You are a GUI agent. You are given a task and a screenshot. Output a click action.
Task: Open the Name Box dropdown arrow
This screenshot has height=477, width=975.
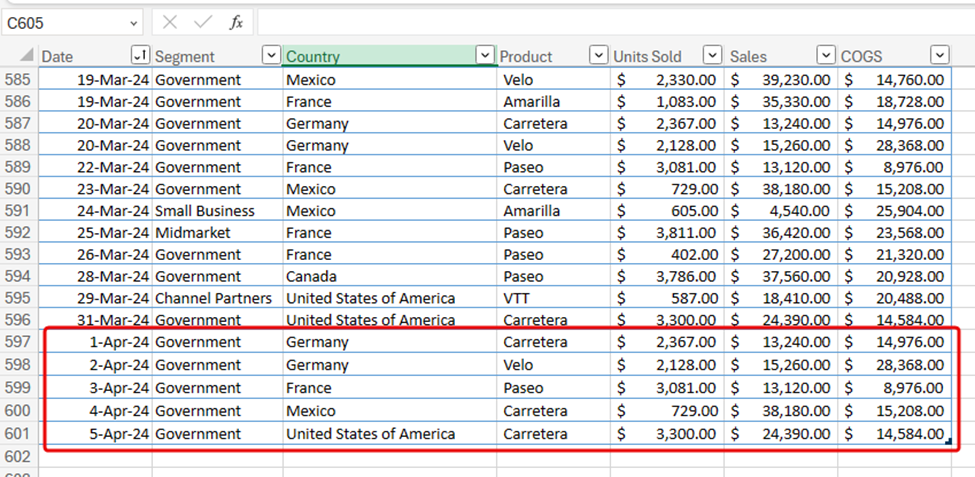134,23
